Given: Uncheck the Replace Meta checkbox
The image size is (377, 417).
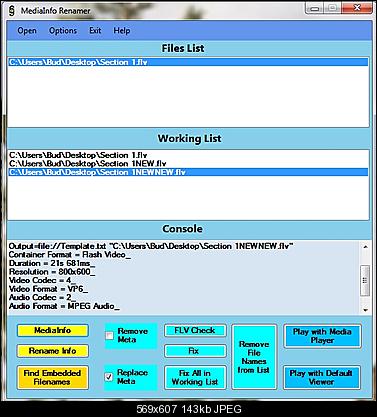Looking at the screenshot, I should [x=109, y=377].
